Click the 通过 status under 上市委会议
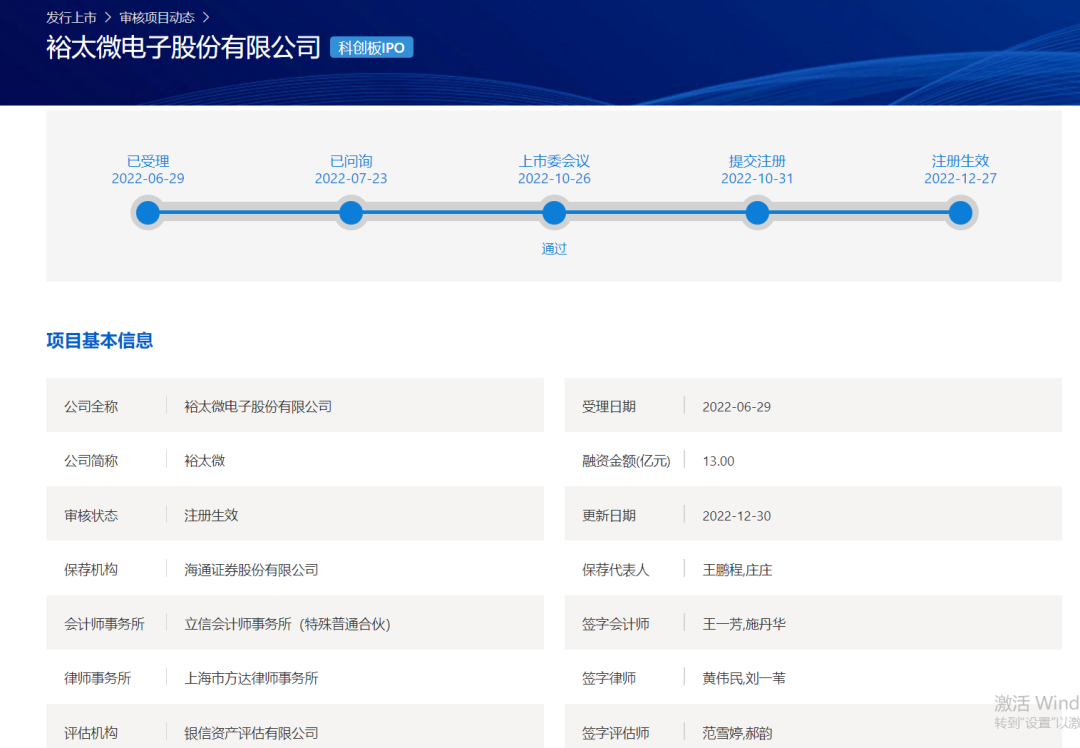Screen dimensions: 1080x748 [x=554, y=249]
